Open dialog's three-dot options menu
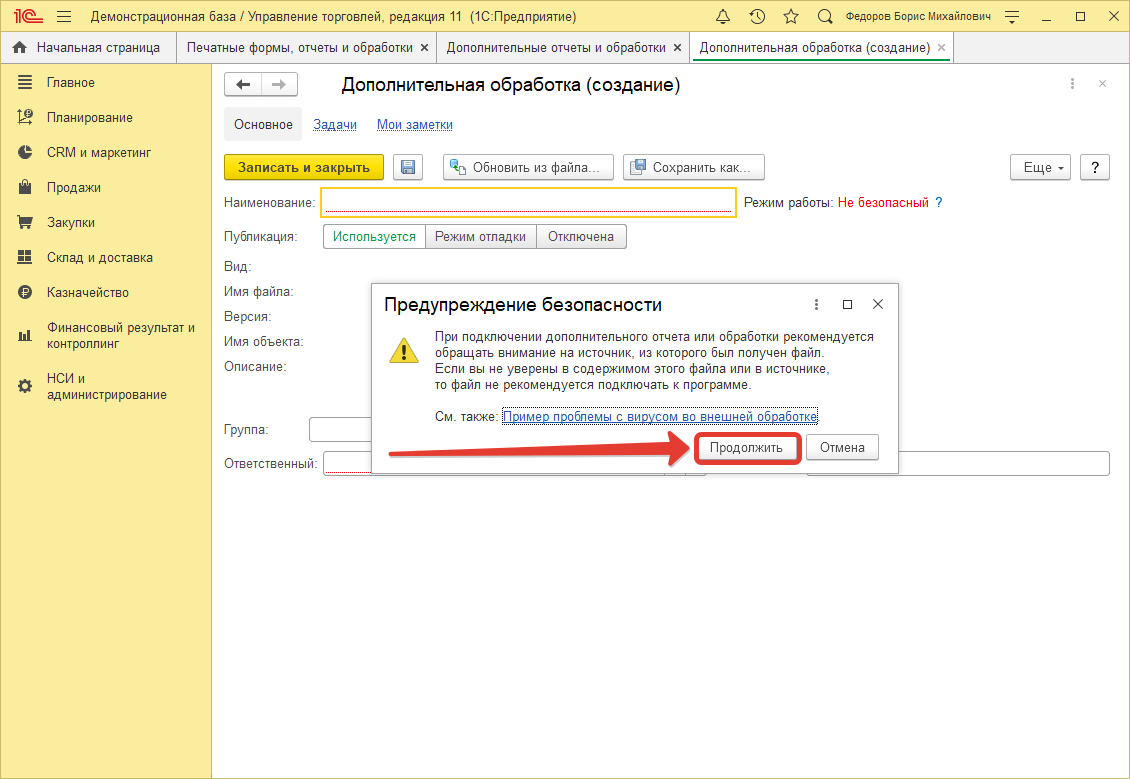 (x=816, y=304)
